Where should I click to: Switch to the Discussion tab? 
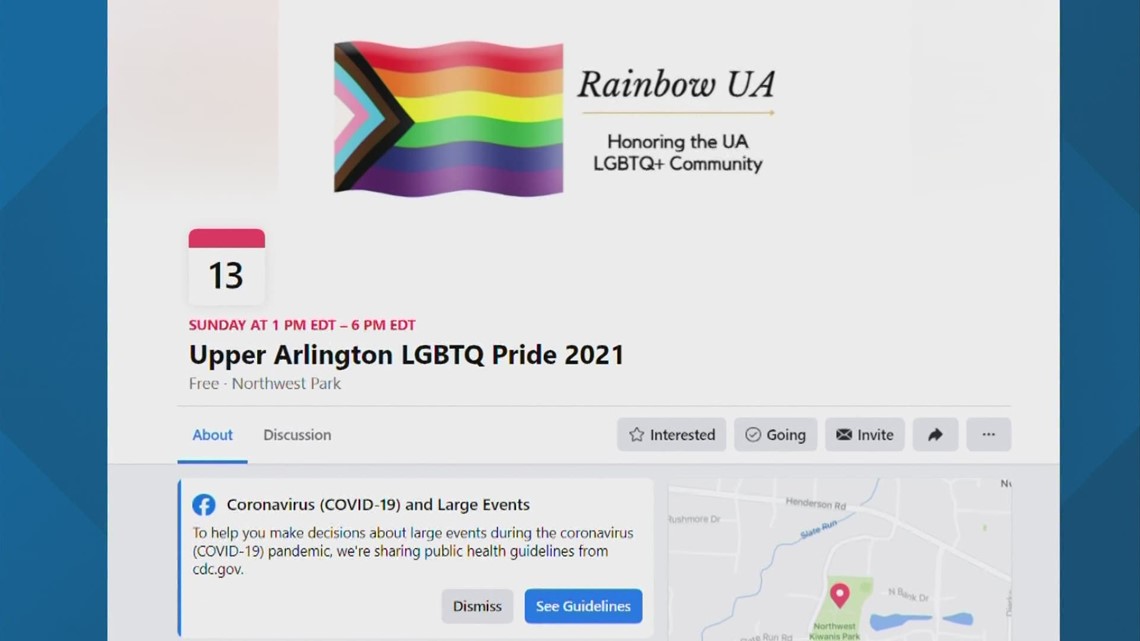[x=297, y=435]
